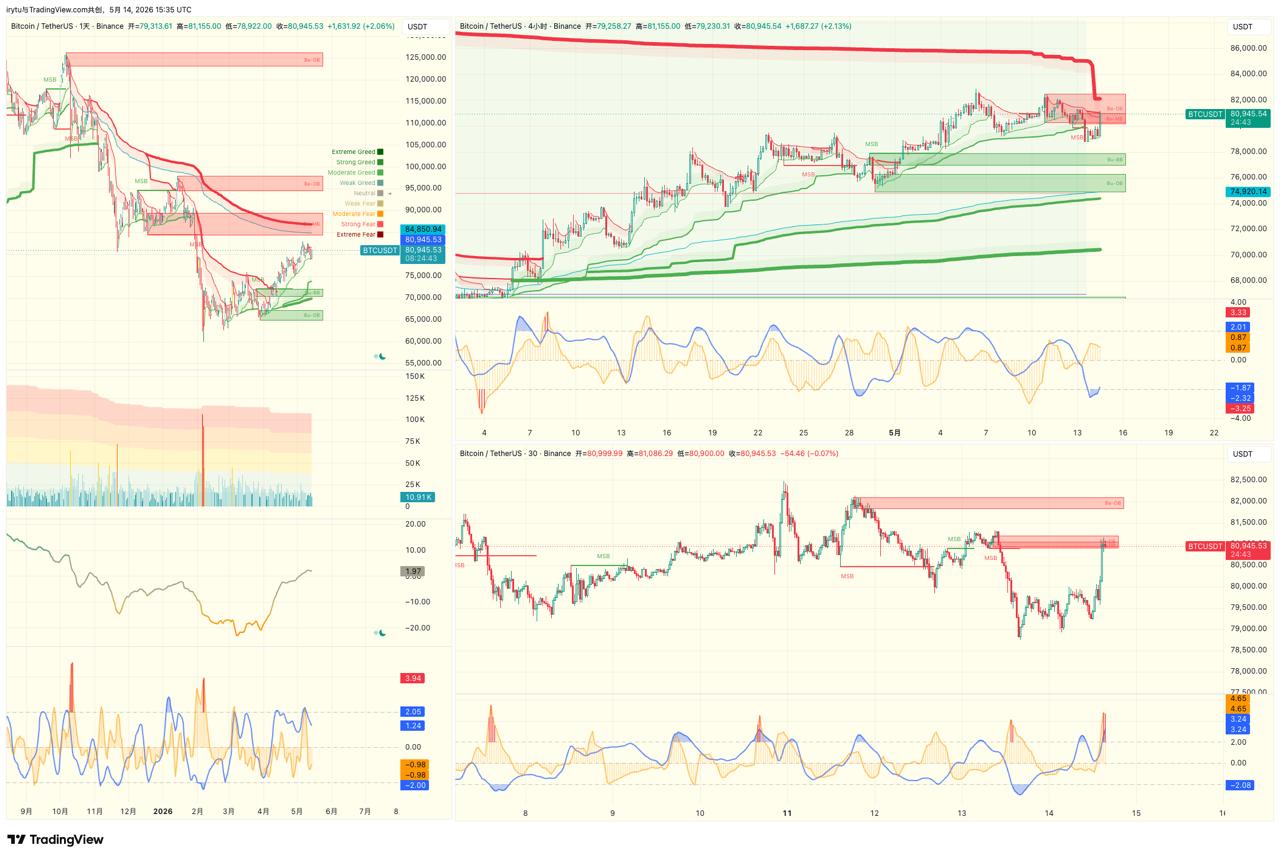Screen dimensions: 1280x858
Task: Click the 5月 label on the 4-hour time axis
Action: (x=895, y=433)
